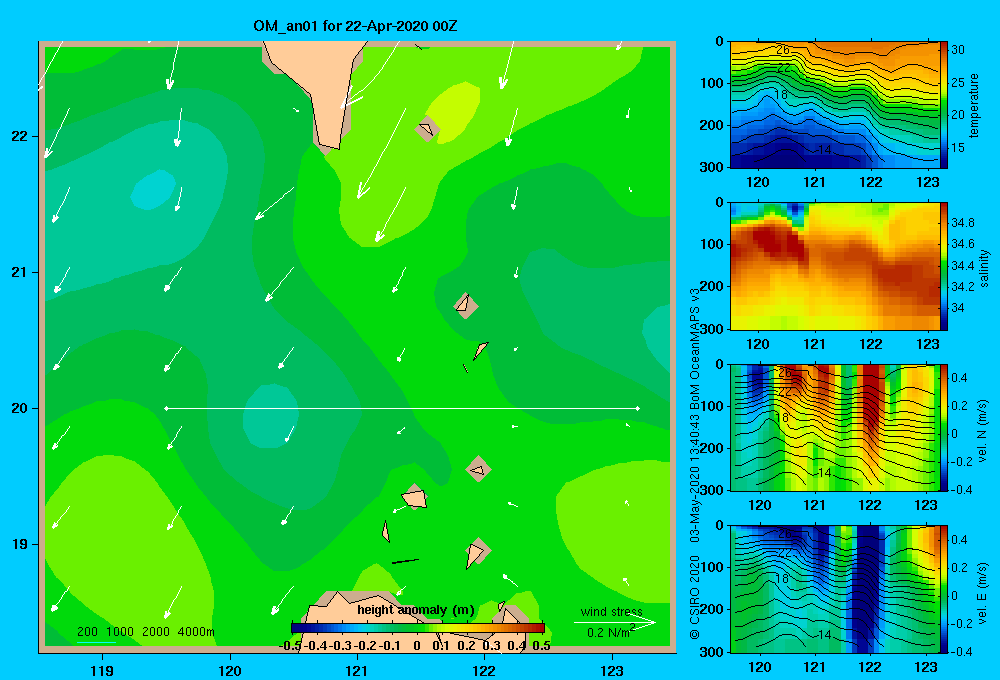Click the plot title OM_an01 for 22-Apr-2020 00Z

[x=355, y=26]
